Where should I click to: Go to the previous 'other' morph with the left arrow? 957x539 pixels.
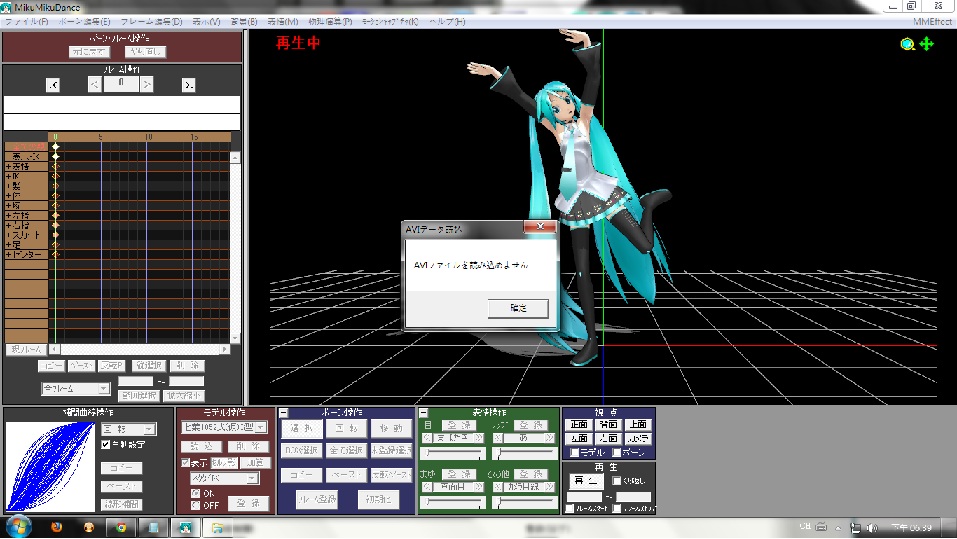(498, 487)
